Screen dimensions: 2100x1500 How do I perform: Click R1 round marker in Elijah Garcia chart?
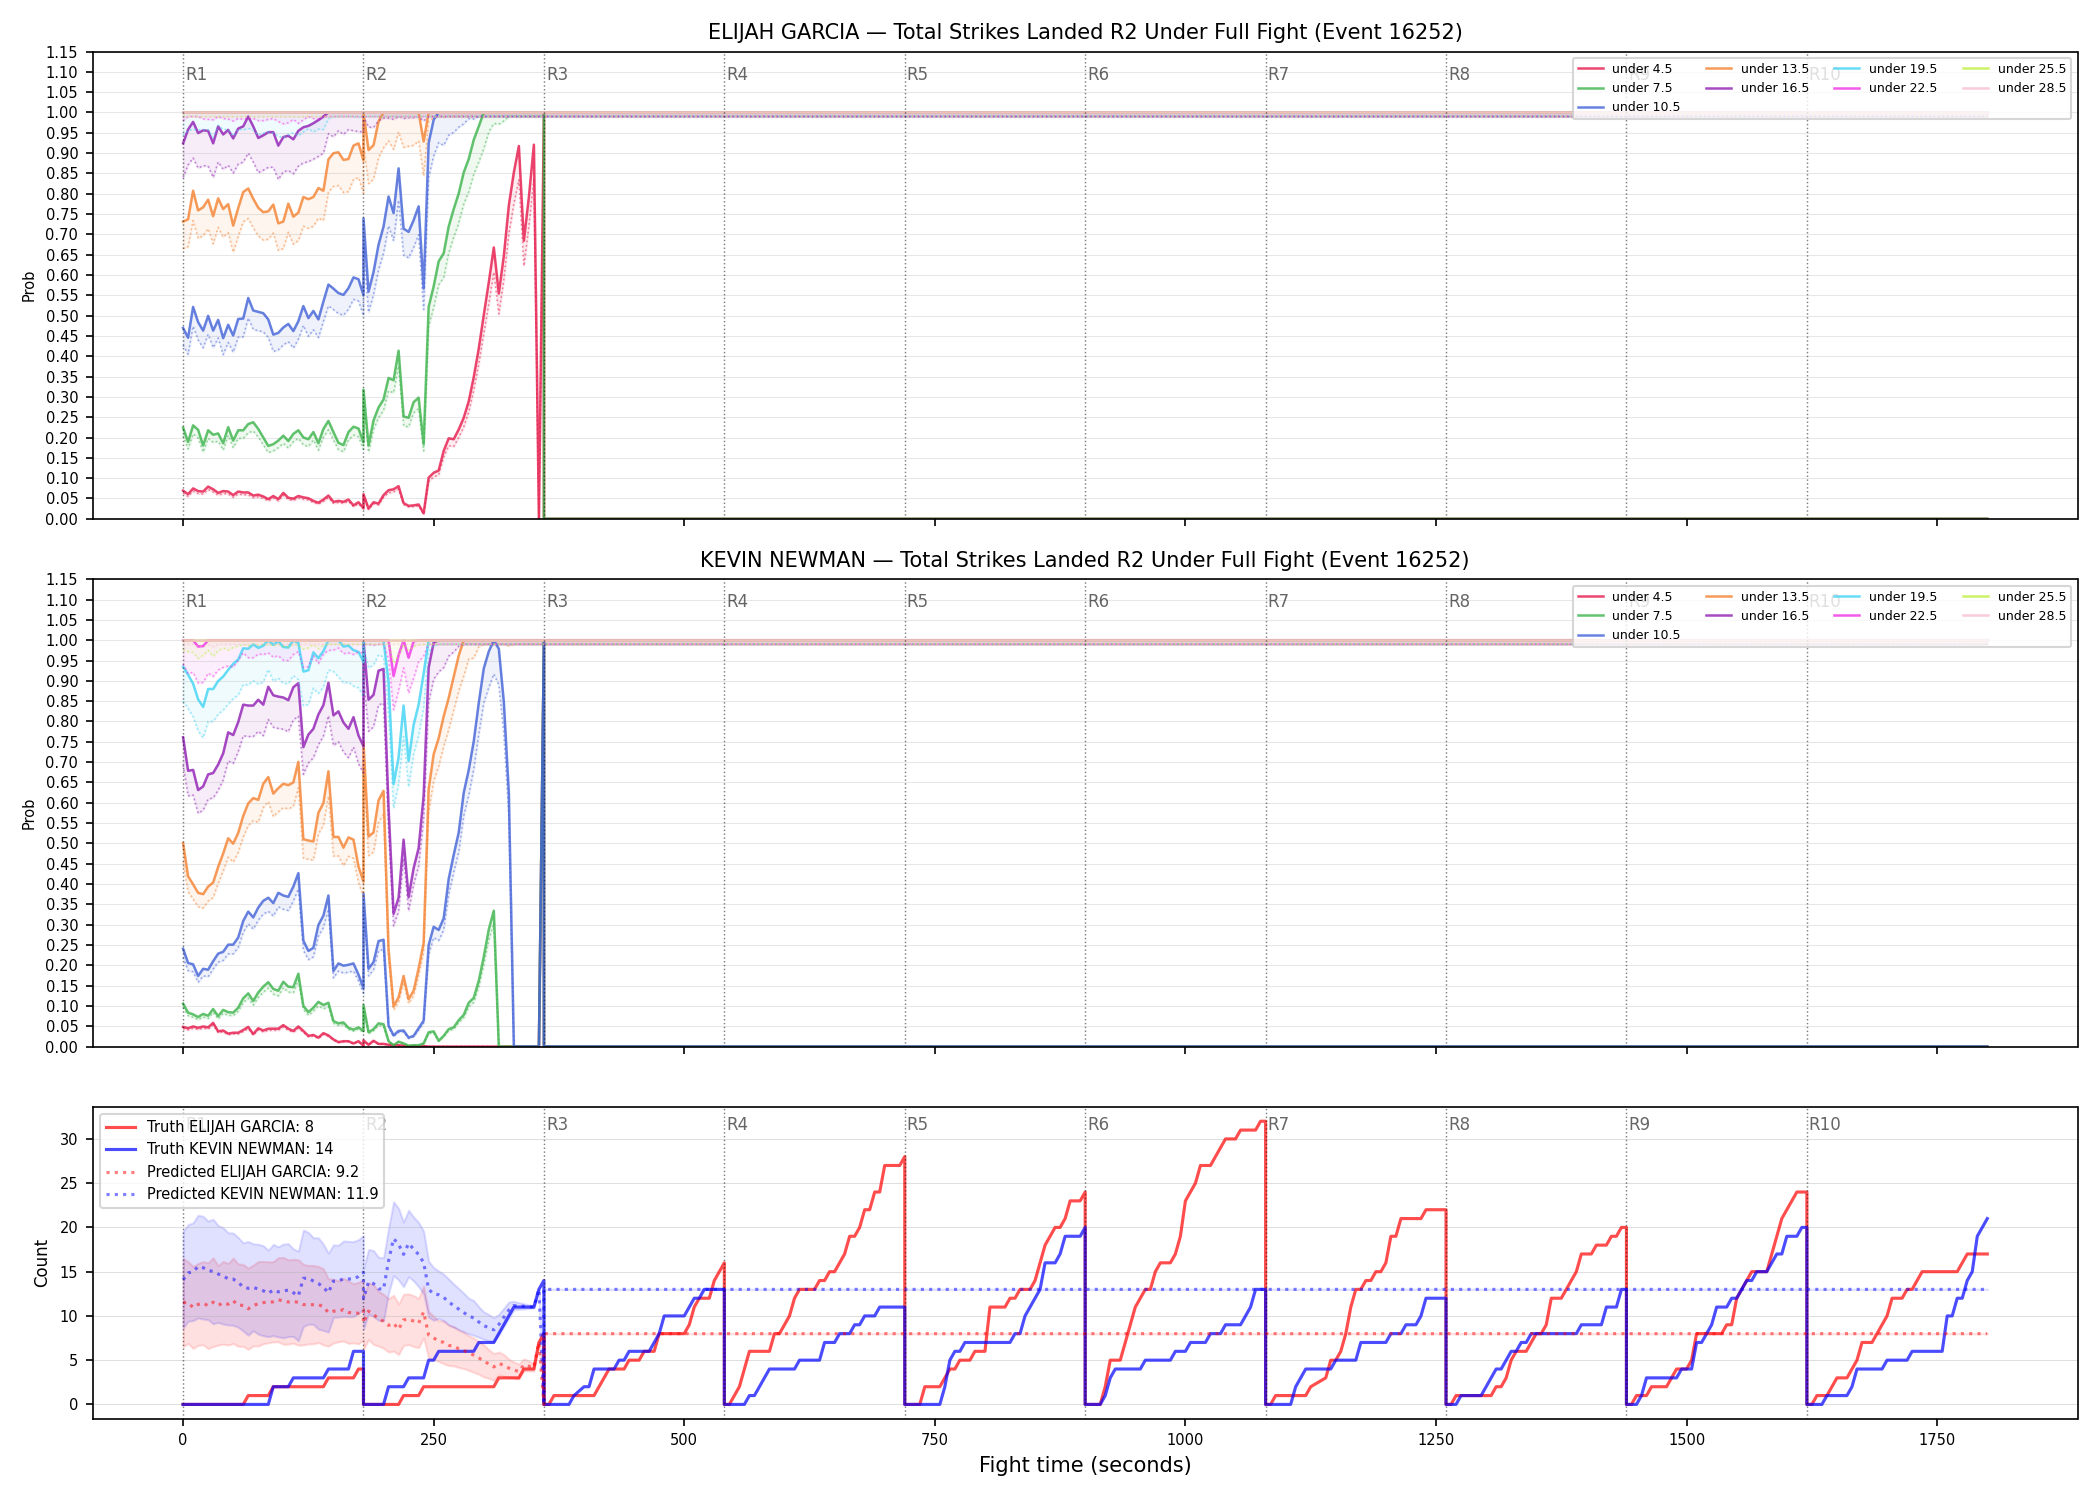coord(196,74)
